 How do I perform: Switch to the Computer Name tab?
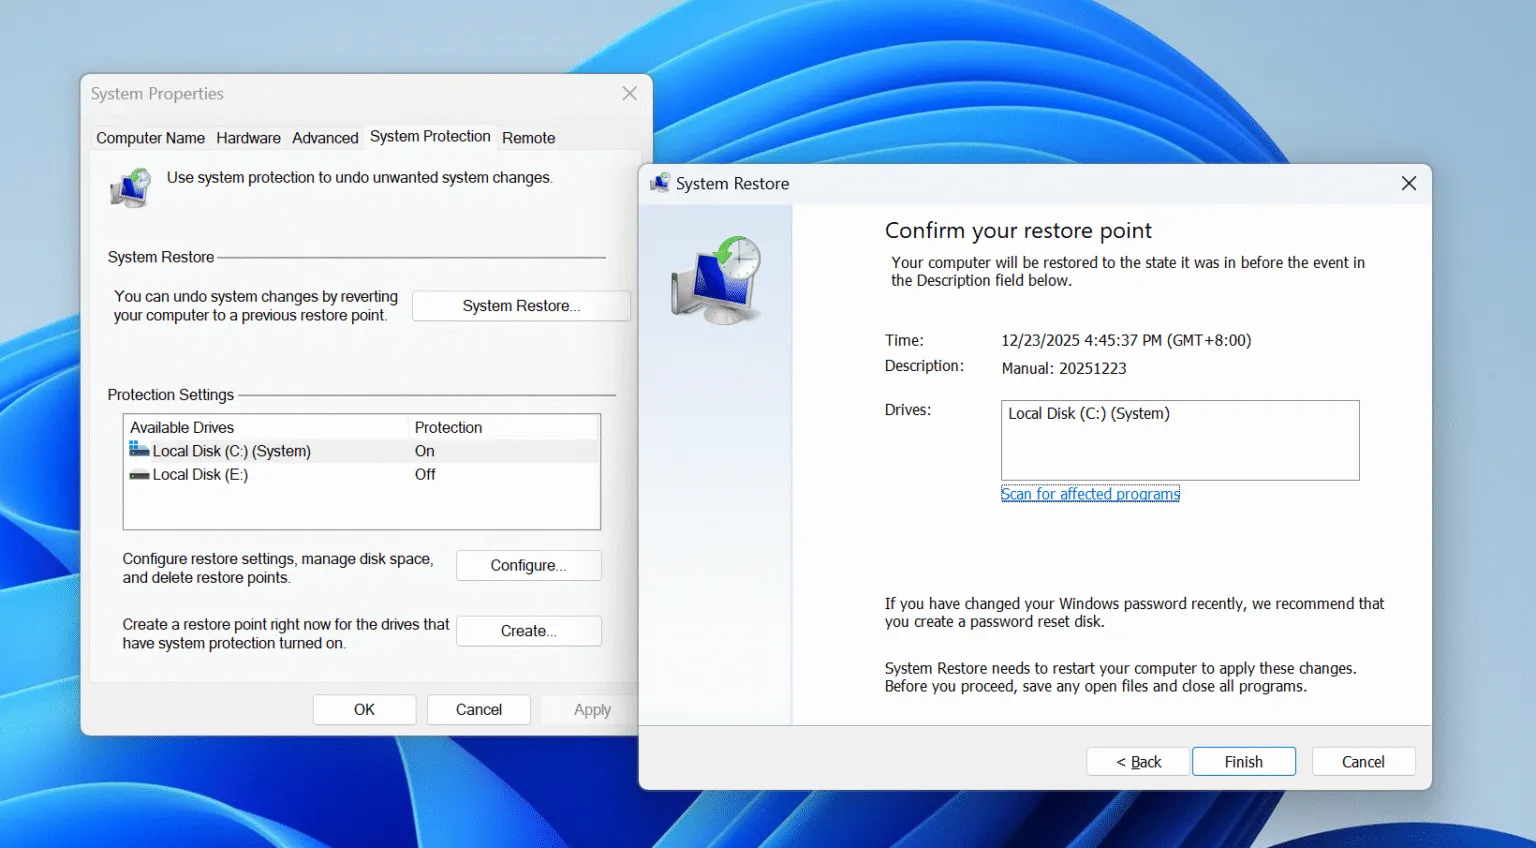pyautogui.click(x=149, y=138)
